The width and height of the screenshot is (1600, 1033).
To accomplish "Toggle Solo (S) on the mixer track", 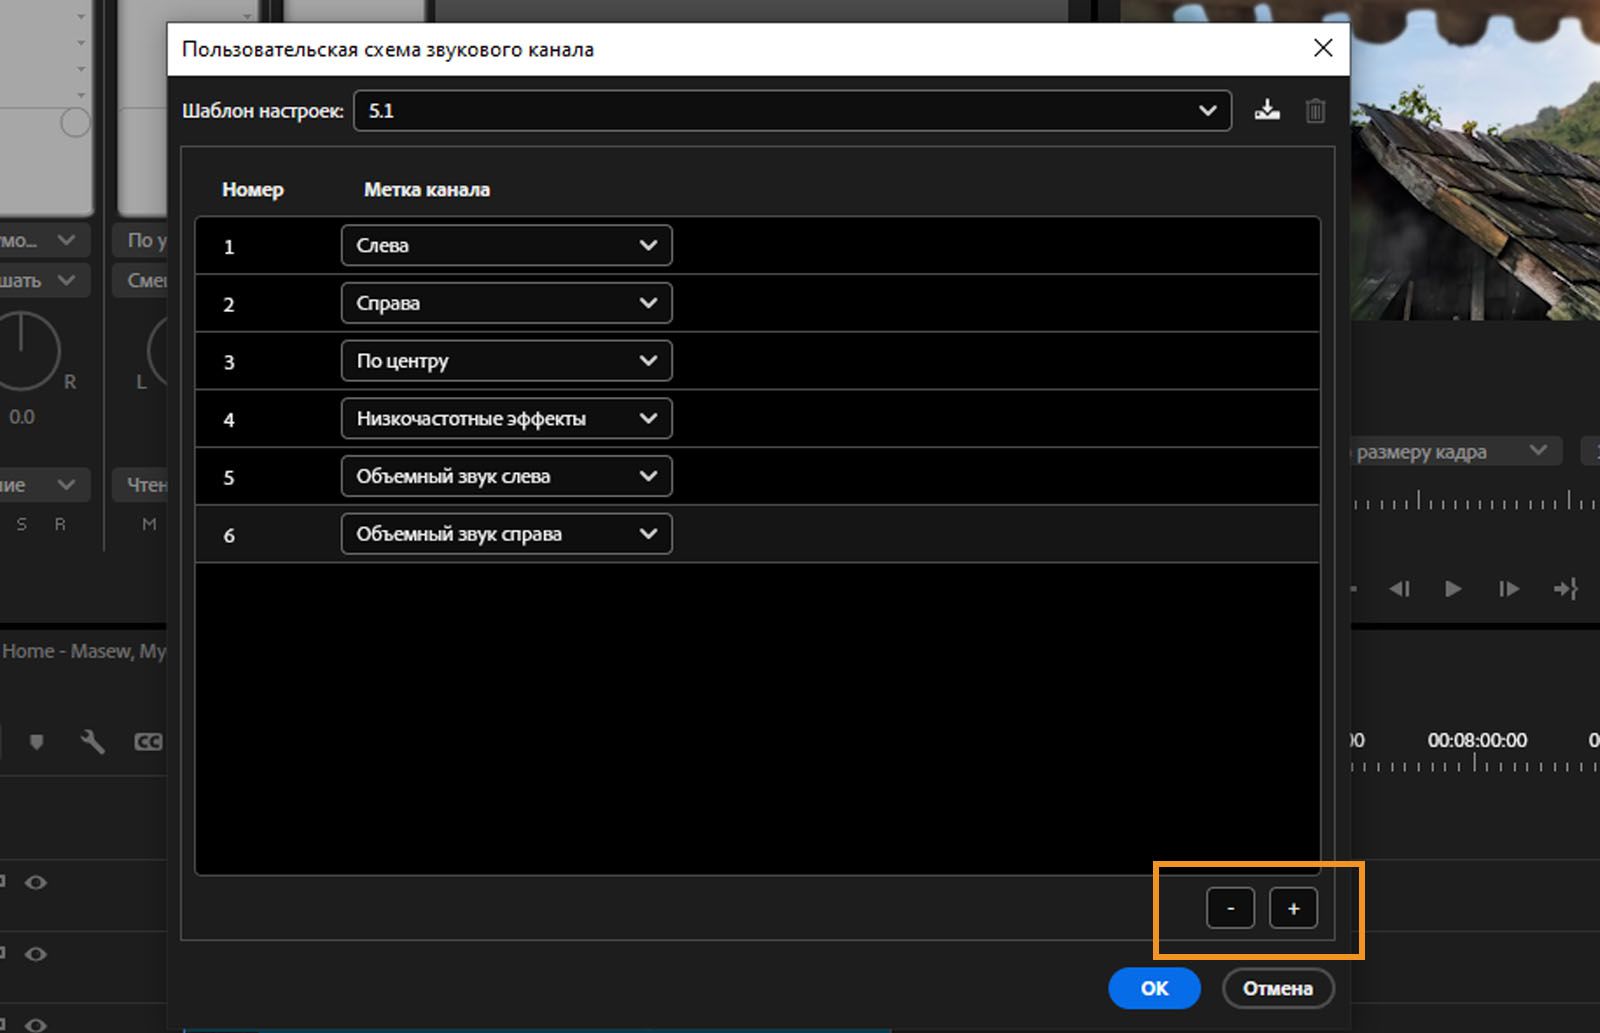I will click(22, 524).
